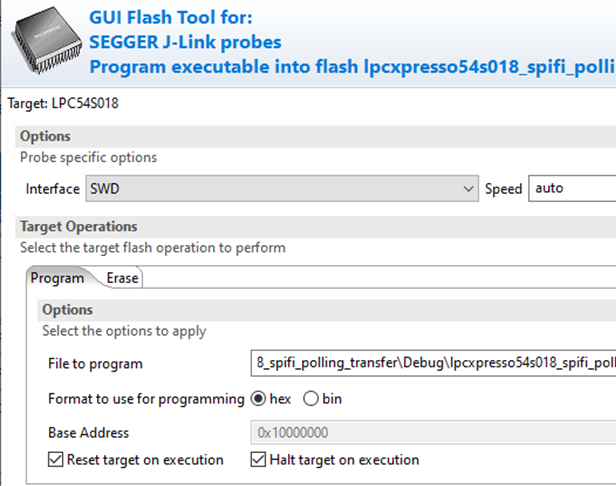Open the Erase tab
The height and width of the screenshot is (486, 616).
point(122,279)
